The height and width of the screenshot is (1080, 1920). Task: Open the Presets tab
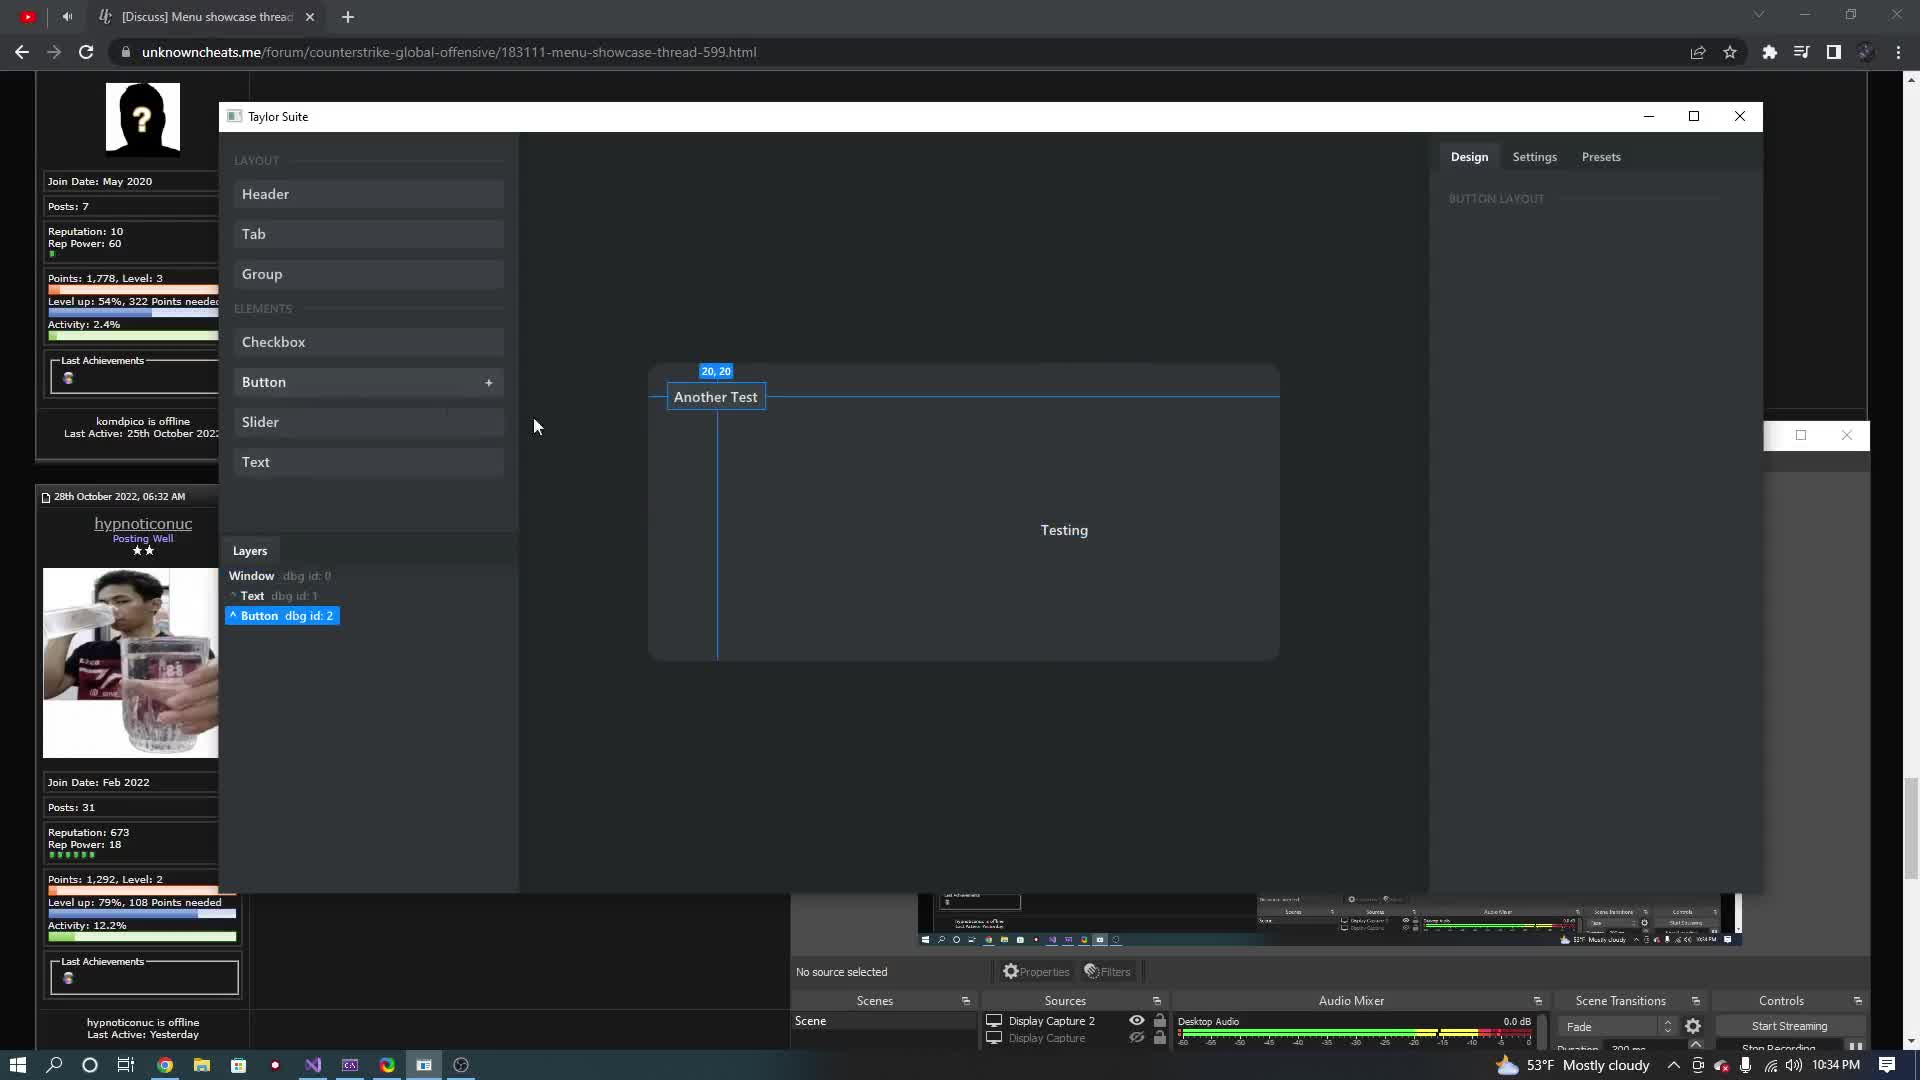coord(1600,157)
